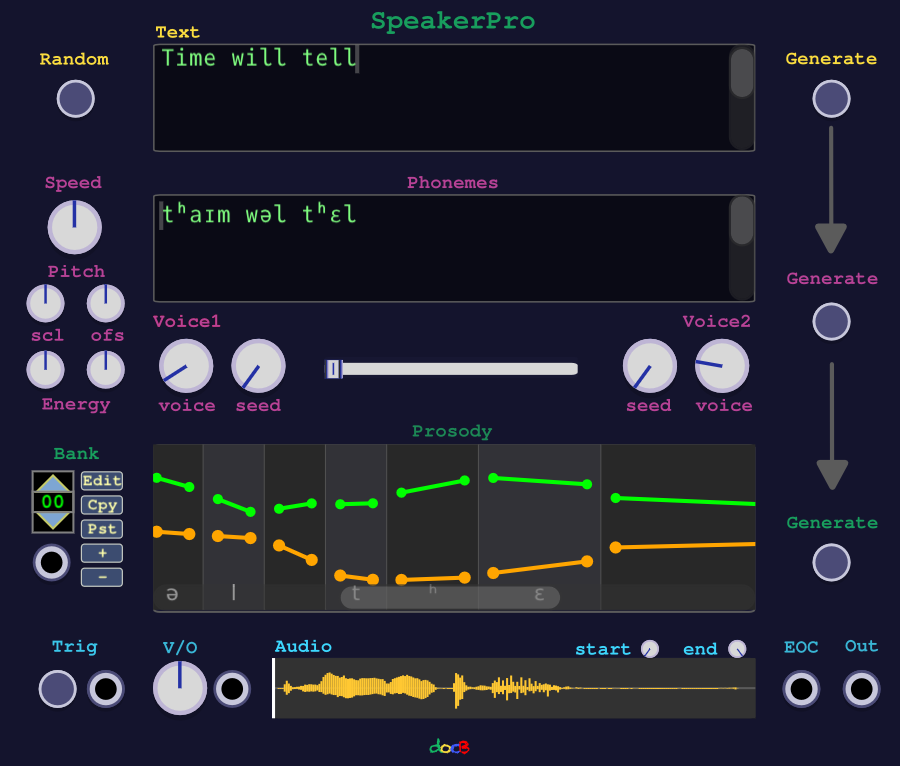Click the Voice2 seed knob
Image resolution: width=900 pixels, height=766 pixels.
(649, 366)
